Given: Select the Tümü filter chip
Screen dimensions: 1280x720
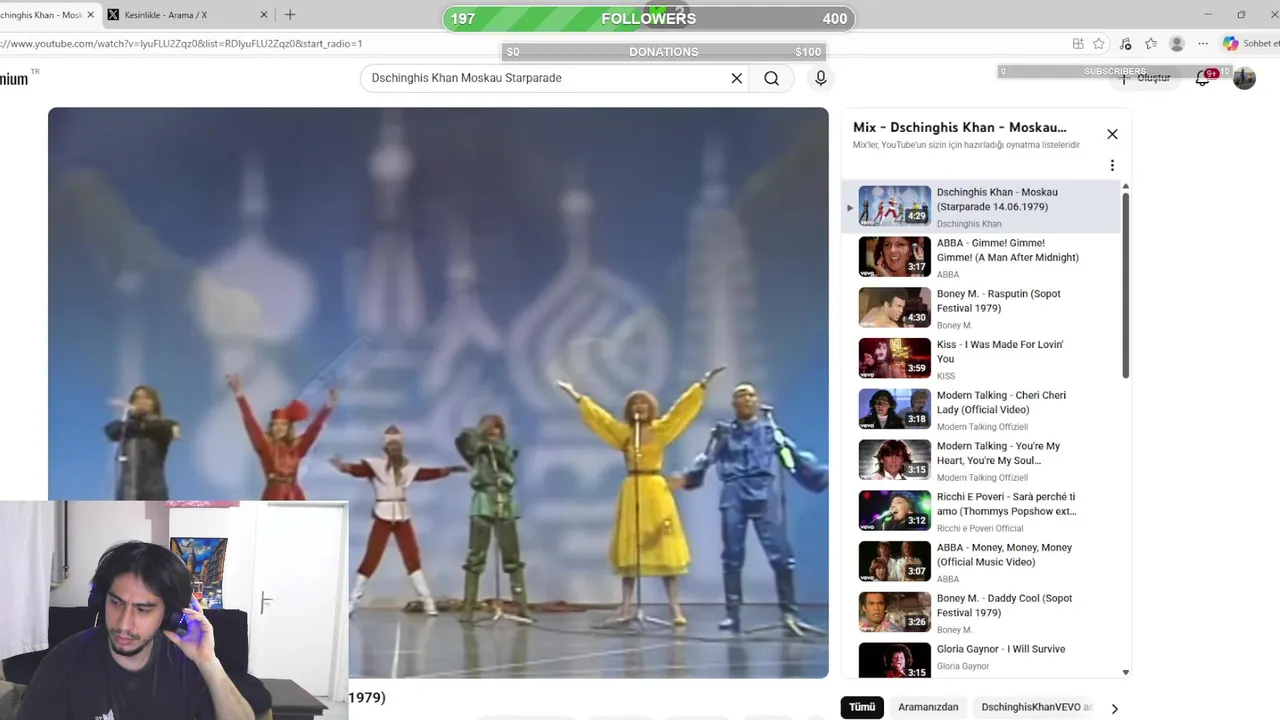Looking at the screenshot, I should tap(862, 707).
